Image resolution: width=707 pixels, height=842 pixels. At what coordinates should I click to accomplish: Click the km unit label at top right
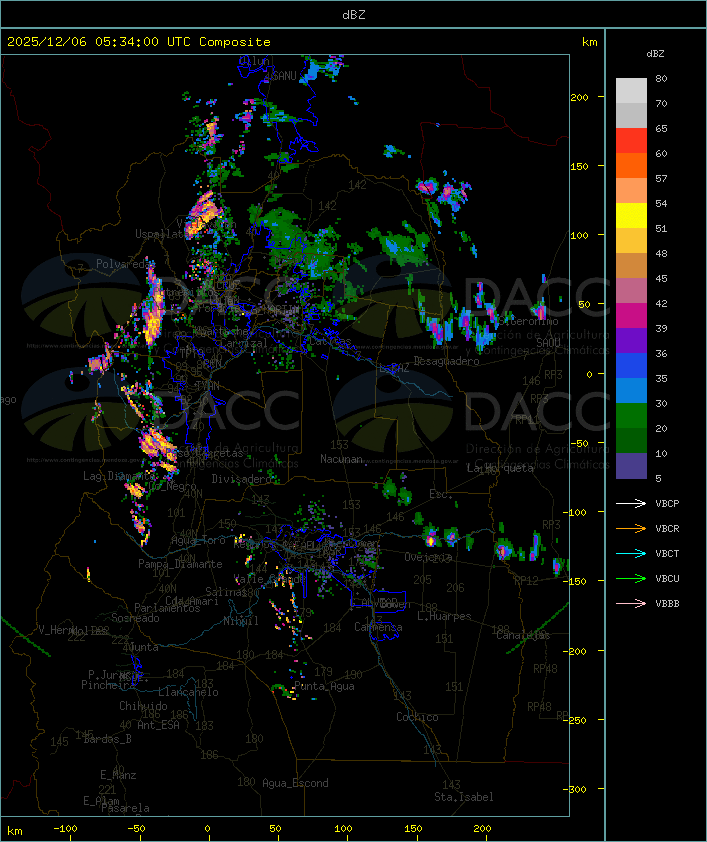click(589, 42)
